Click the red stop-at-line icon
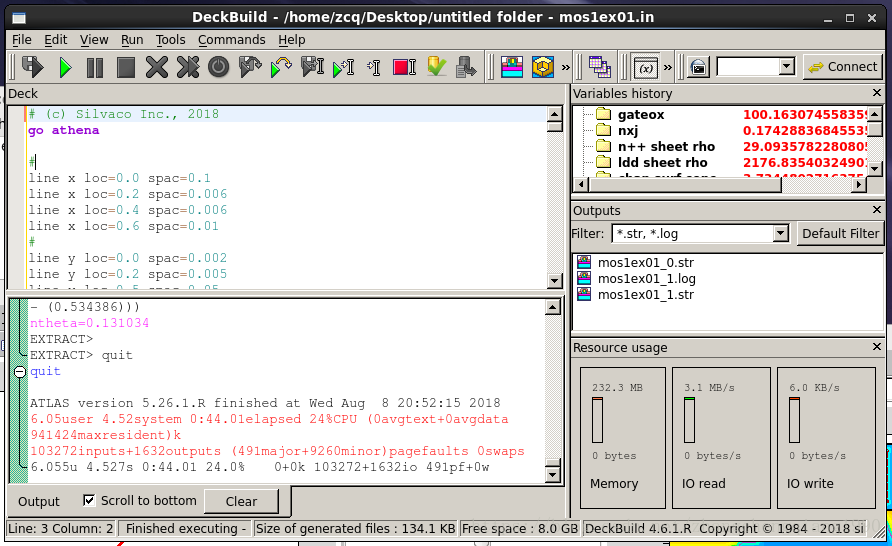Viewport: 892px width, 546px height. click(404, 67)
